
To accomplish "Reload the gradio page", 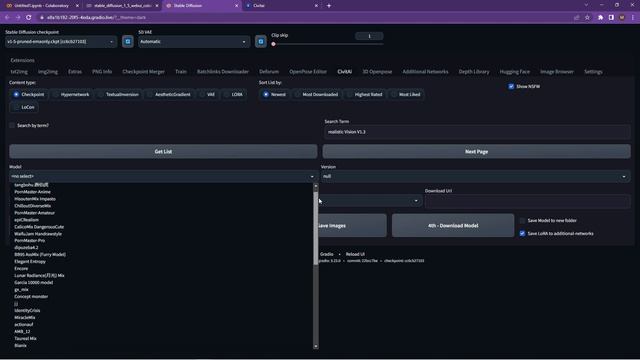I will (x=29, y=18).
